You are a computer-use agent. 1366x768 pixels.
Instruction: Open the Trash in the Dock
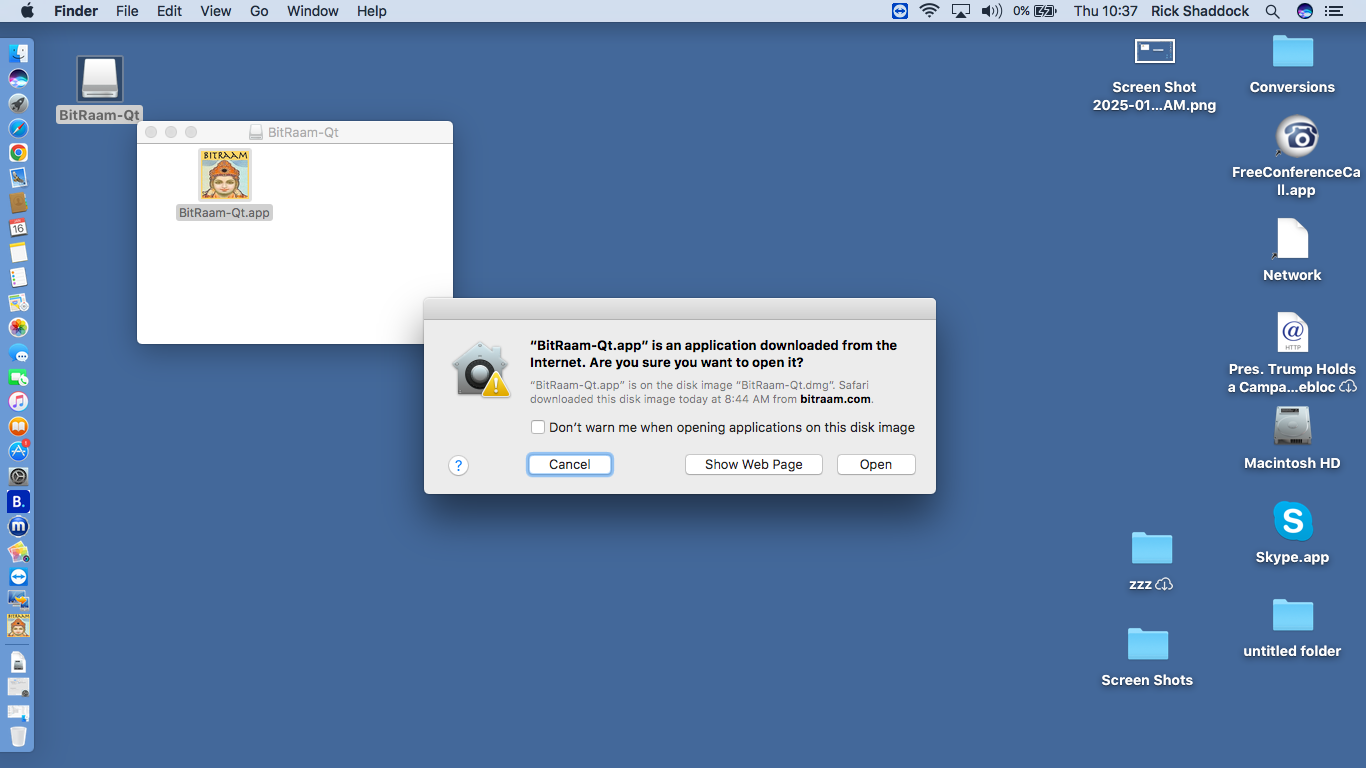click(18, 736)
